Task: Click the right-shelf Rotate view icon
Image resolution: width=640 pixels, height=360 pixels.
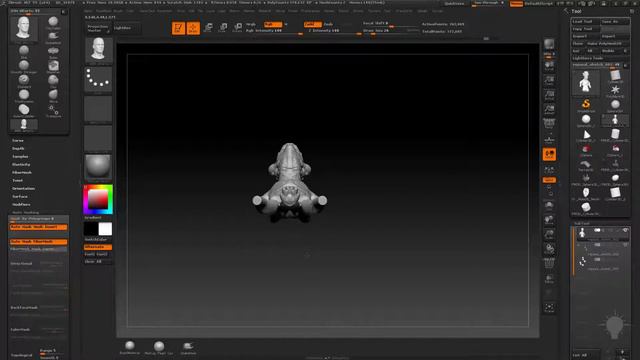Action: 549,249
